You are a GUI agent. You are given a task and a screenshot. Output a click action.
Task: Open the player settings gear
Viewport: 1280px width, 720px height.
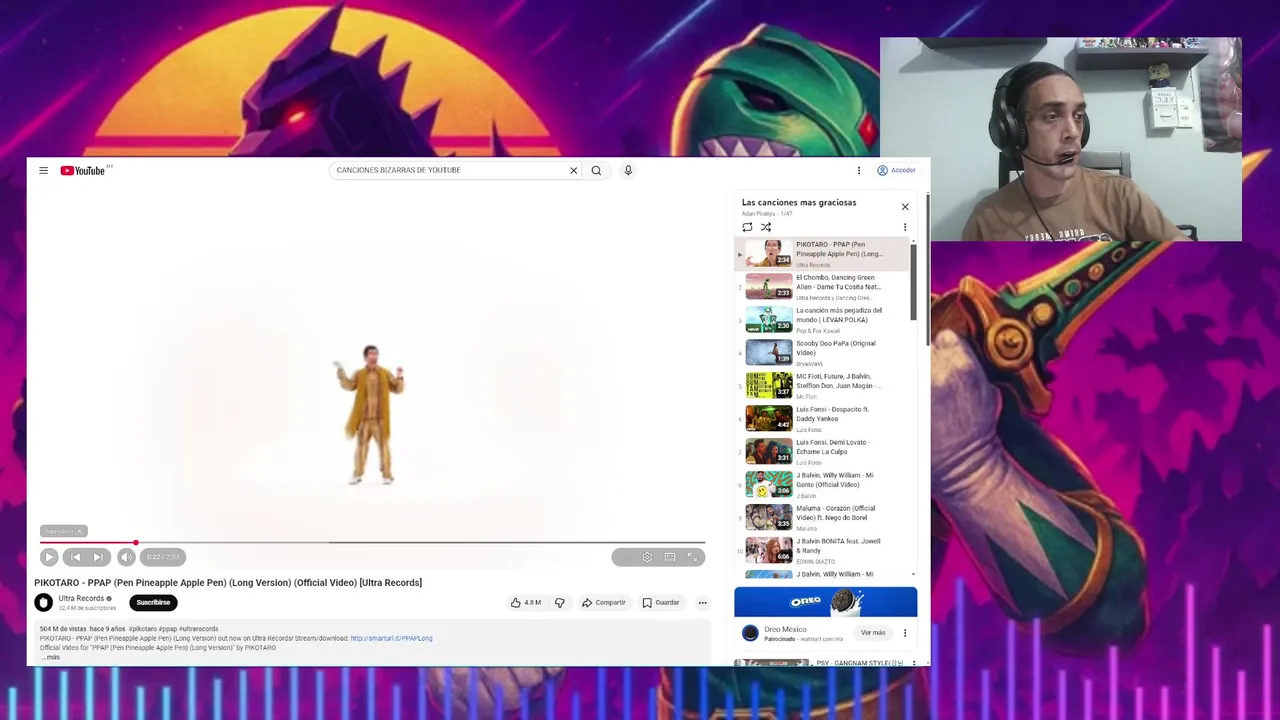(647, 557)
